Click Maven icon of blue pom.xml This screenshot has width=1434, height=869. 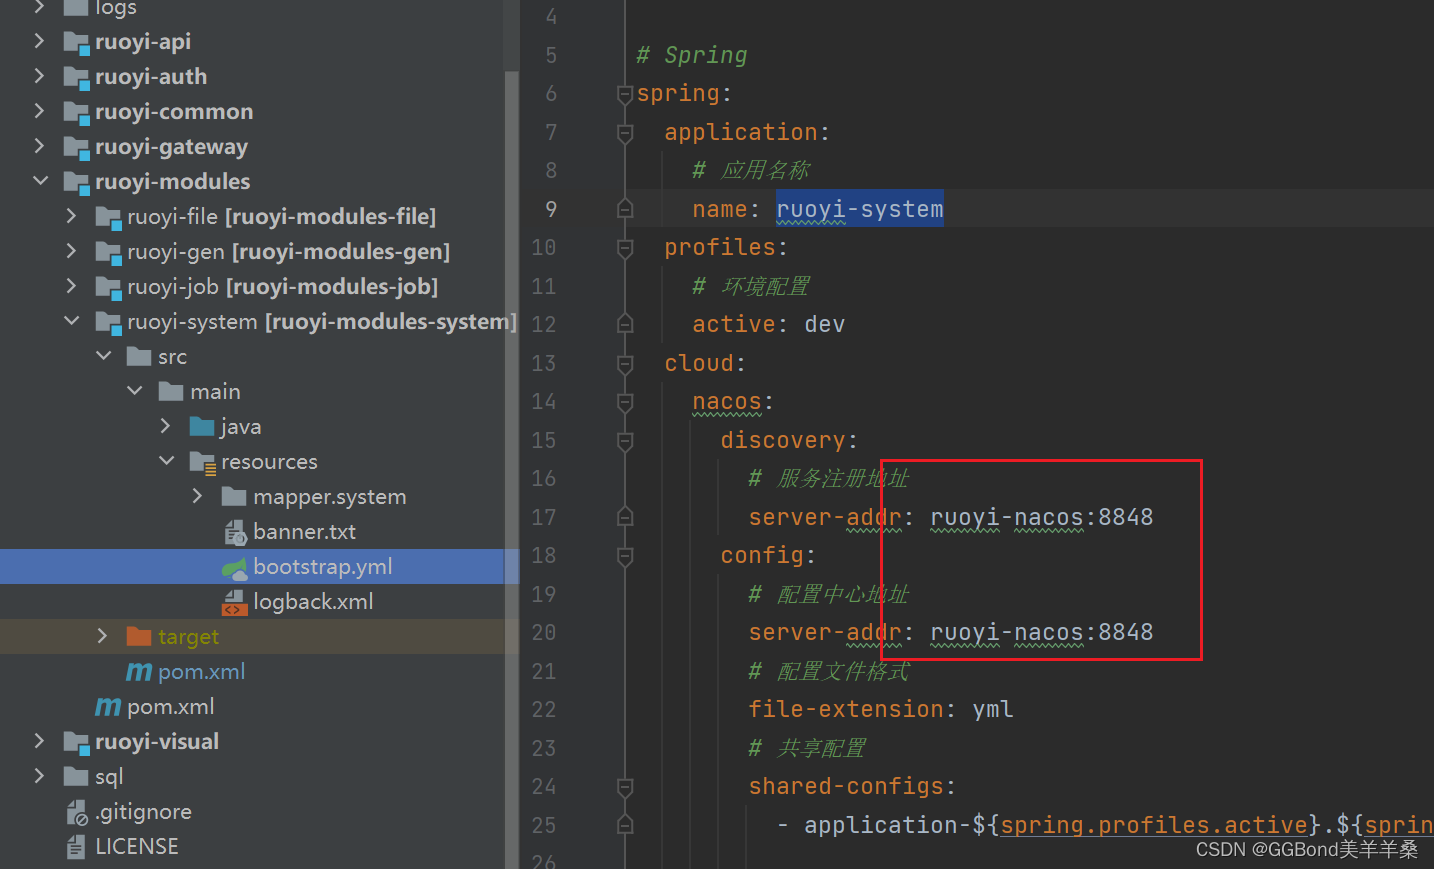(139, 672)
